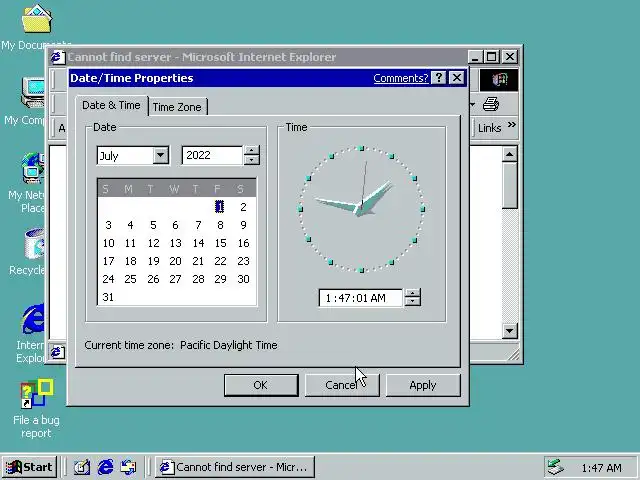Maximize the Internet Explorer window
The width and height of the screenshot is (640, 480).
(491, 56)
